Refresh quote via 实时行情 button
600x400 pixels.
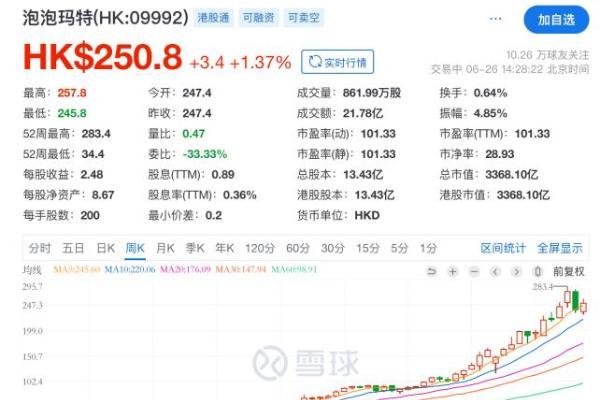pos(338,62)
